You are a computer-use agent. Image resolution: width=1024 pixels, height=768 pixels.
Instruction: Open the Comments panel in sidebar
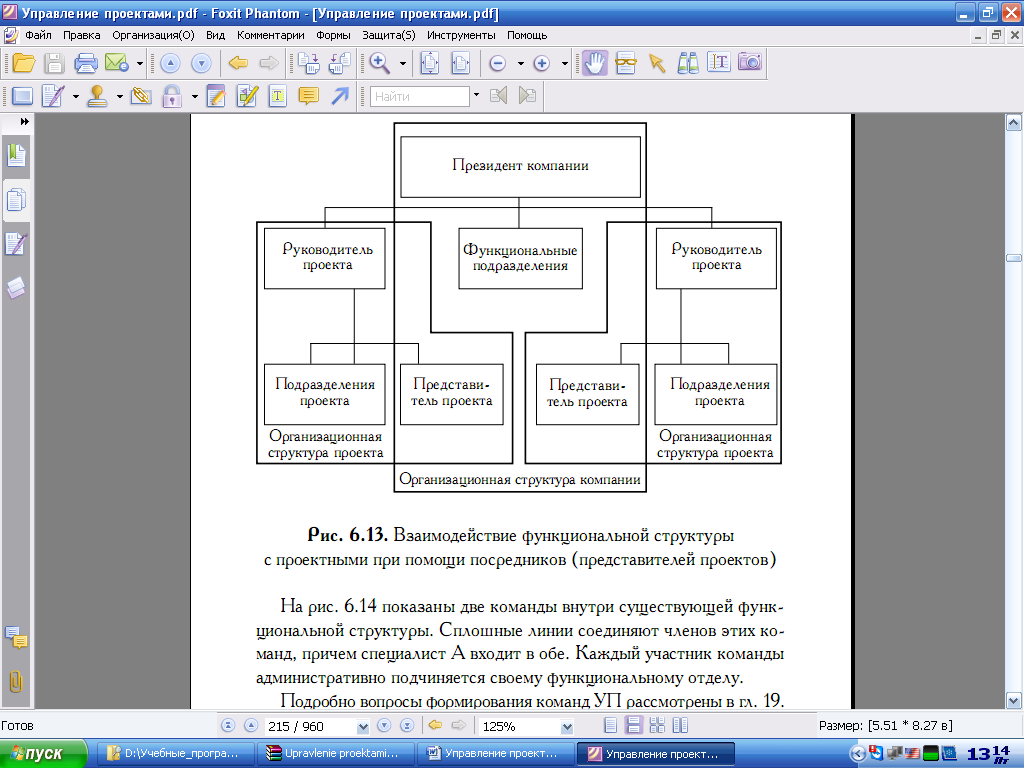click(x=16, y=637)
